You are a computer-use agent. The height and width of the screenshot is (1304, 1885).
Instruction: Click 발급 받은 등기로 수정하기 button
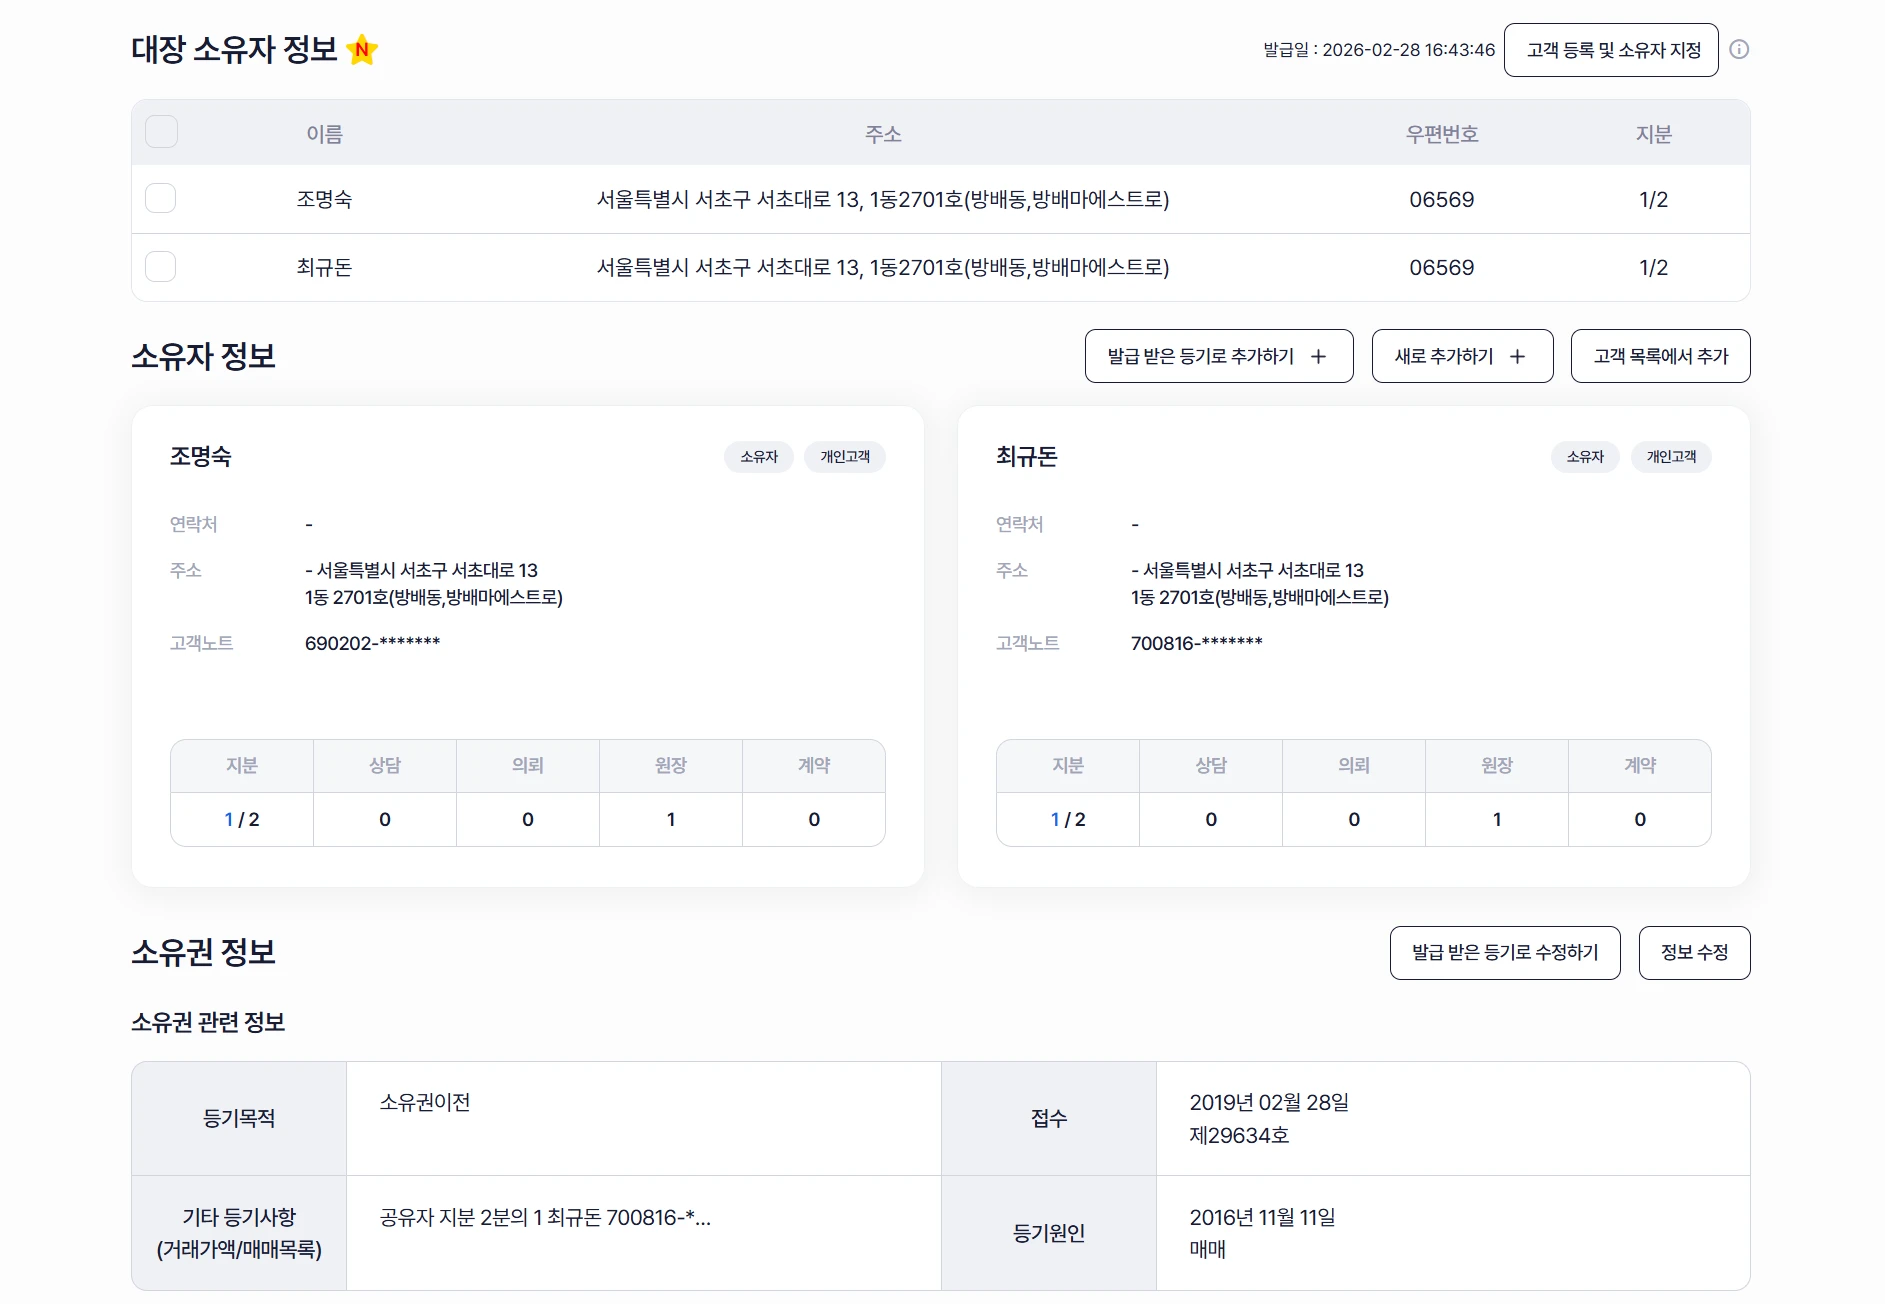coord(1504,953)
